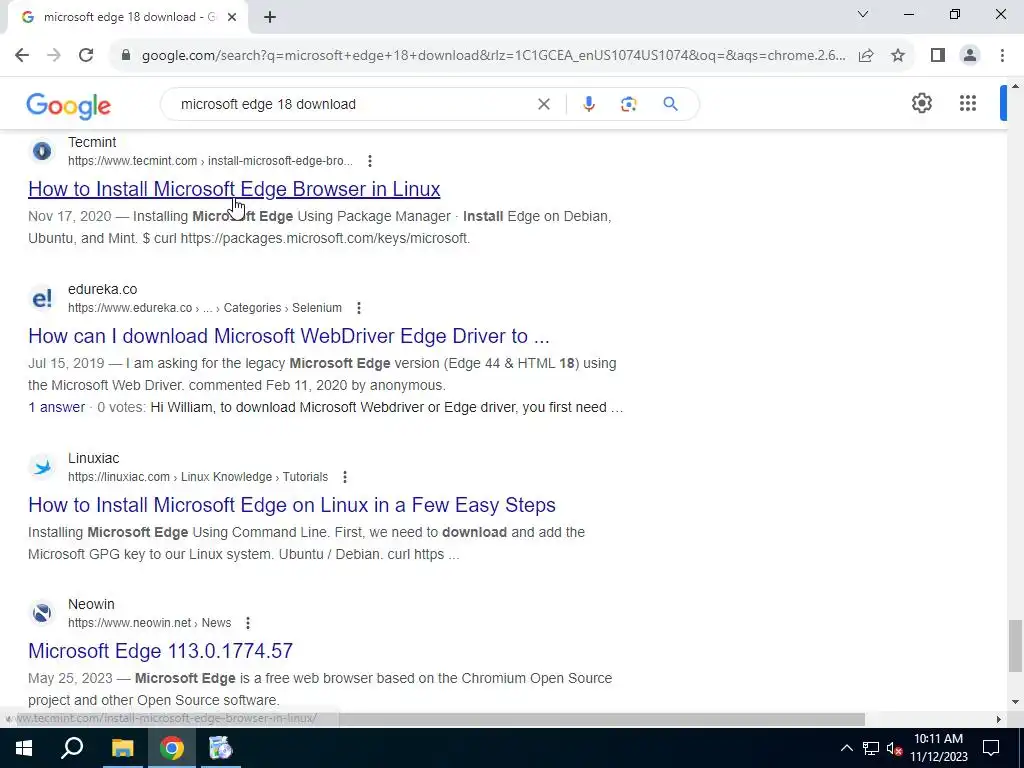Open Google quick settings gear
This screenshot has width=1024, height=768.
[921, 103]
